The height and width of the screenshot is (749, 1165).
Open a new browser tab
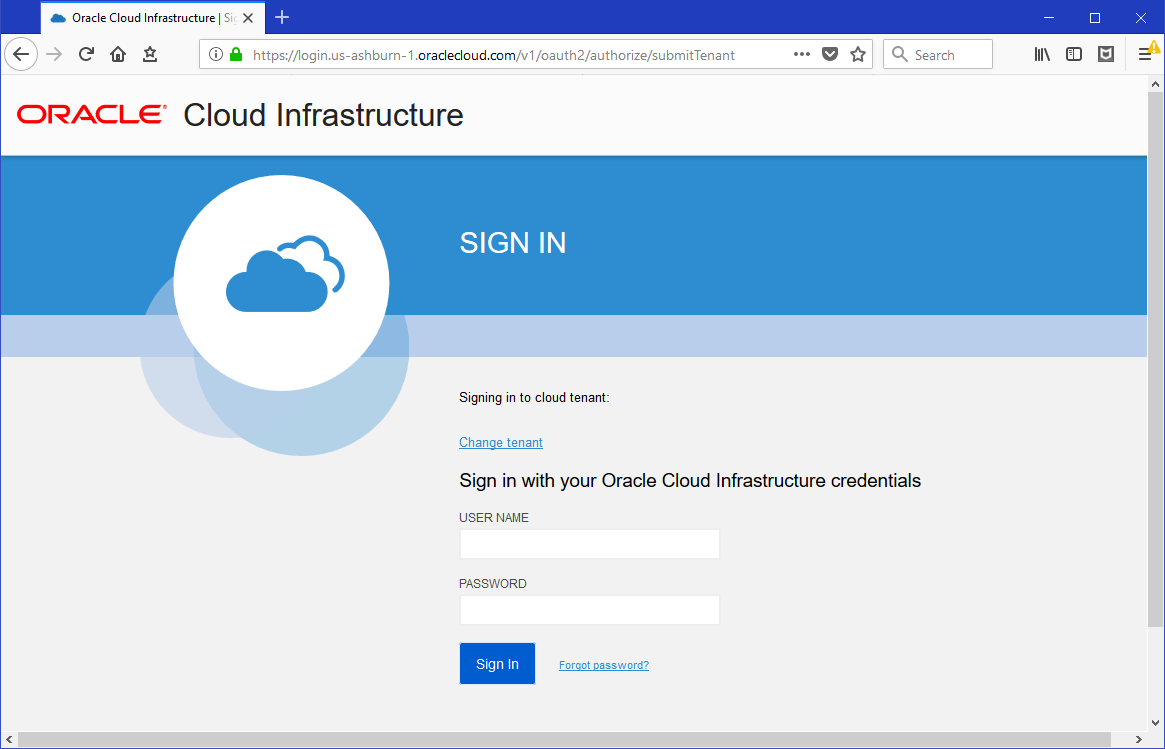pyautogui.click(x=281, y=17)
